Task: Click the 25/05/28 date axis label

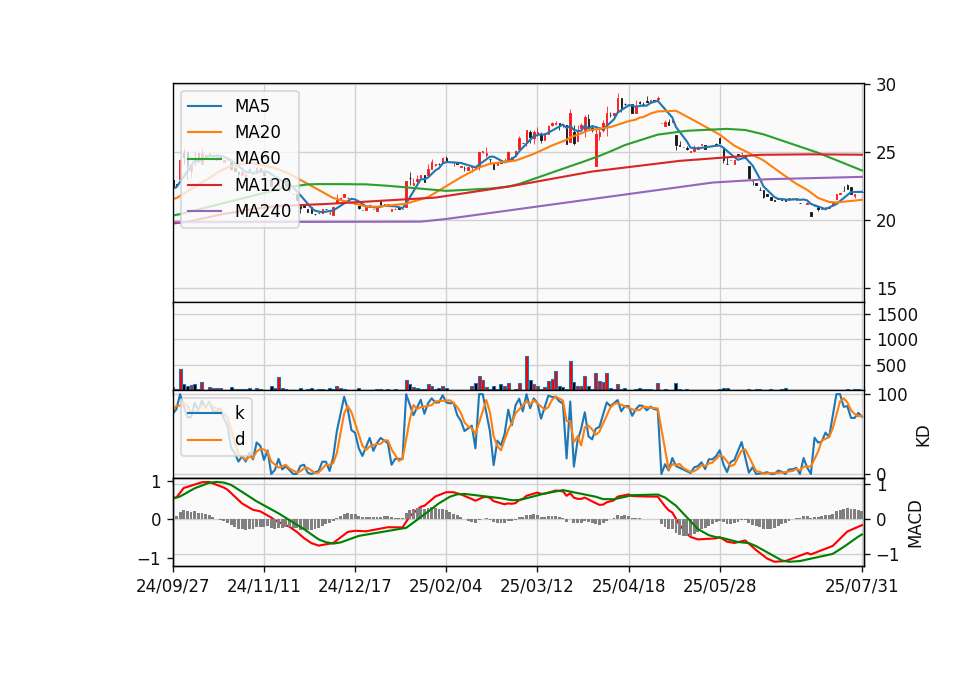Action: click(720, 586)
